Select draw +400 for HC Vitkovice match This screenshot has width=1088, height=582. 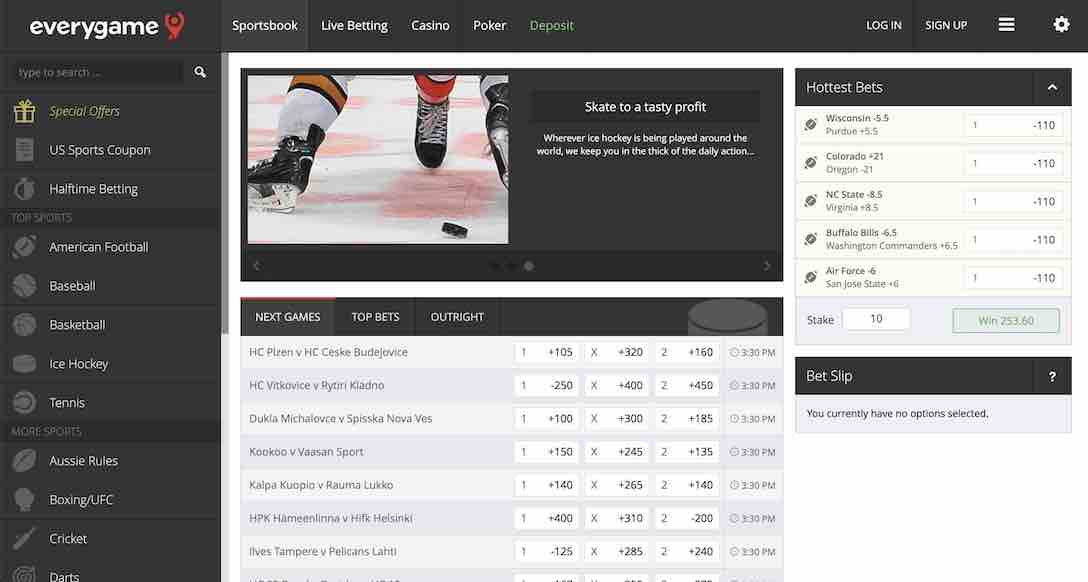[x=617, y=386]
